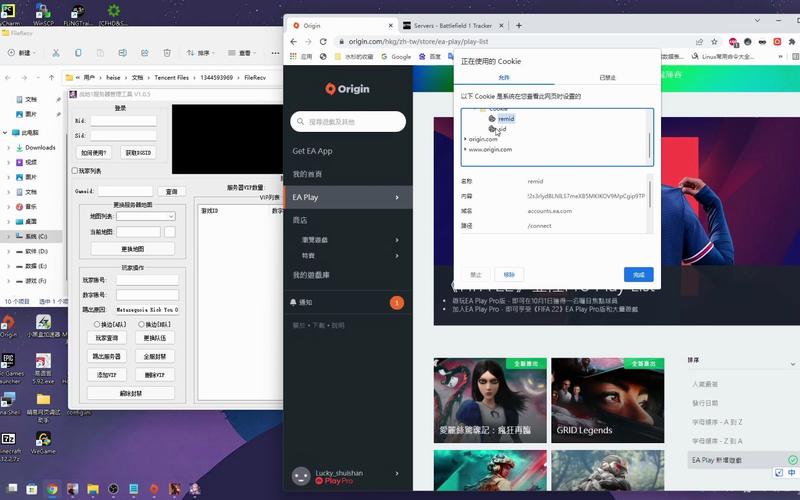Image resolution: width=800 pixels, height=500 pixels.
Task: Select the remid cookie icon entry
Action: click(502, 118)
